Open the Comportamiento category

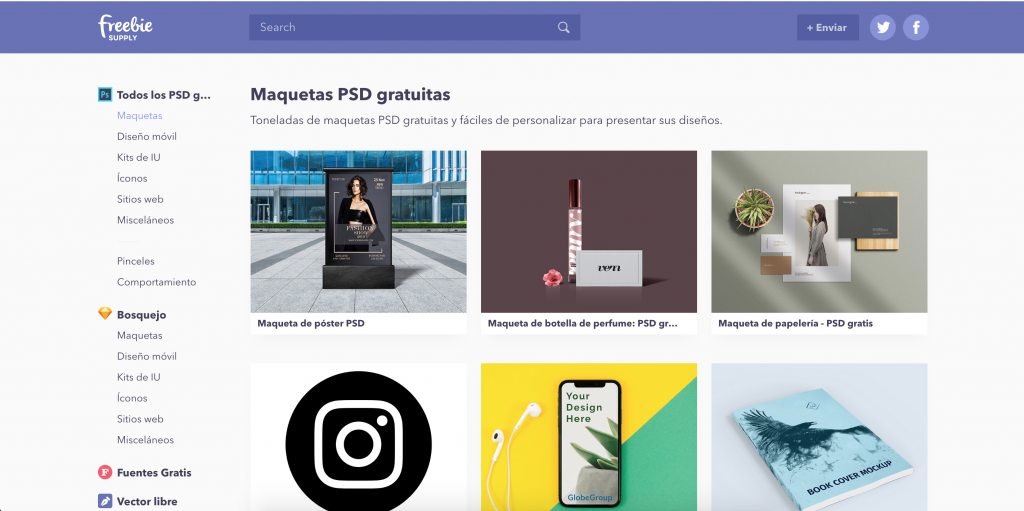pyautogui.click(x=157, y=282)
